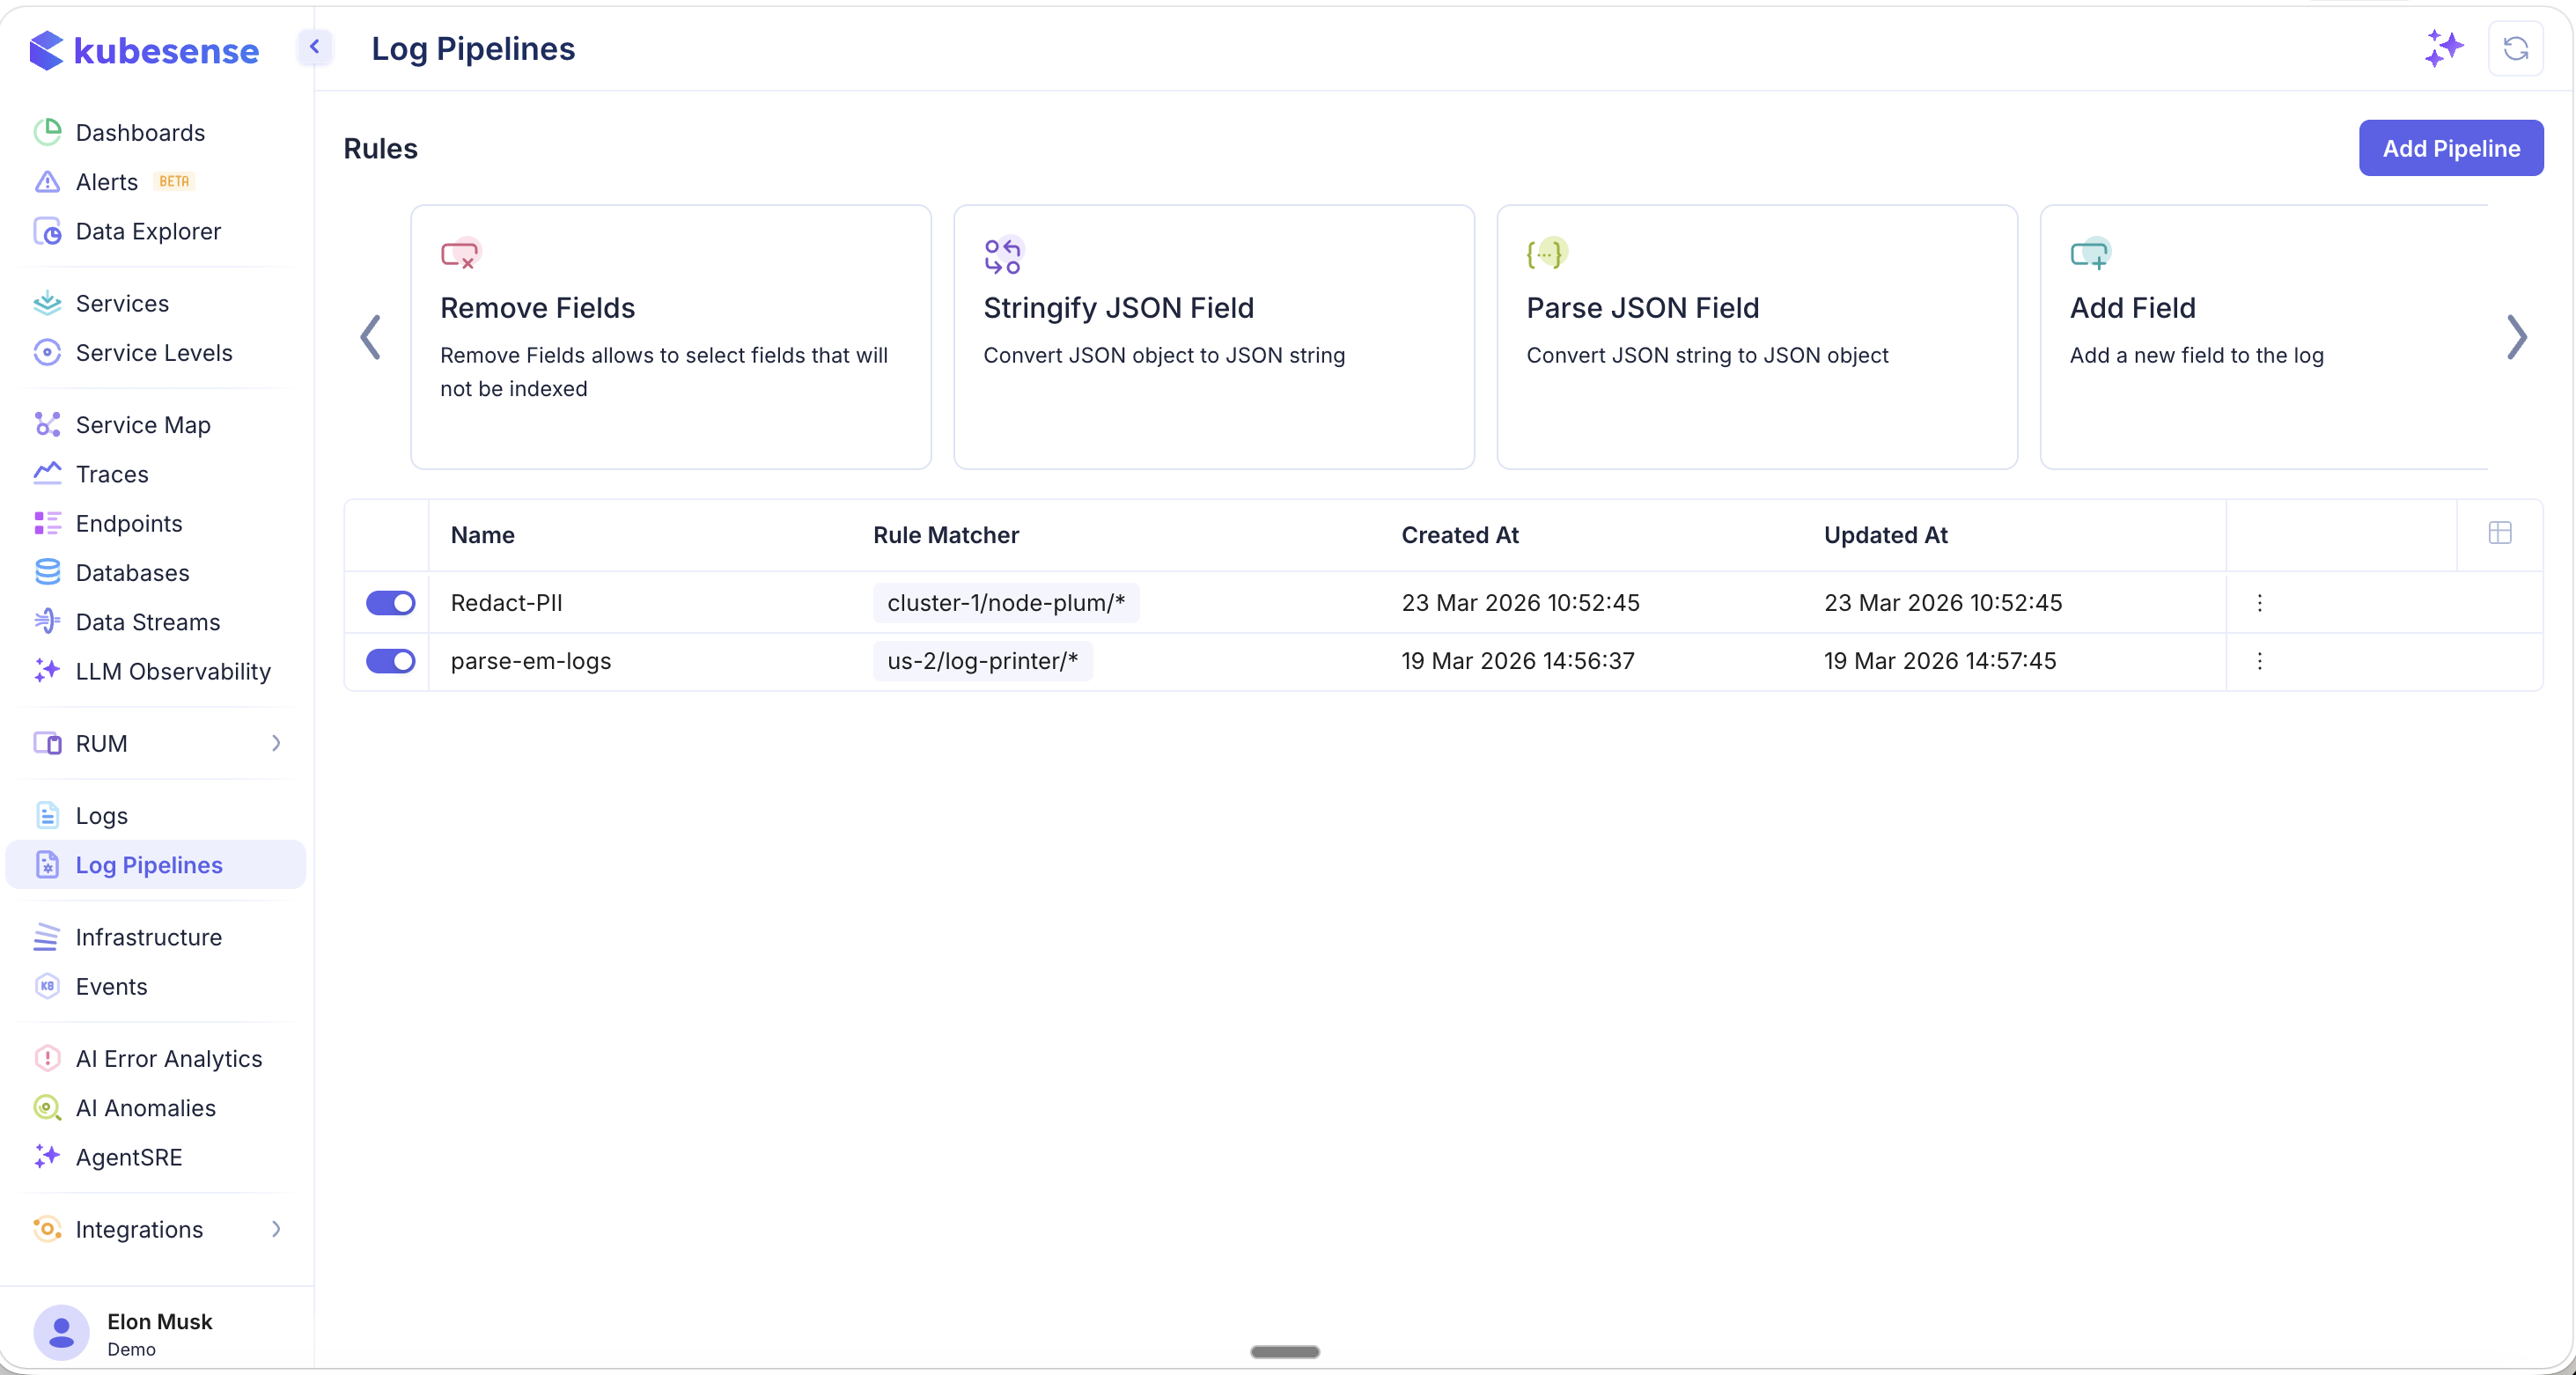Toggle the column settings grid icon
The width and height of the screenshot is (2576, 1375).
(2500, 533)
